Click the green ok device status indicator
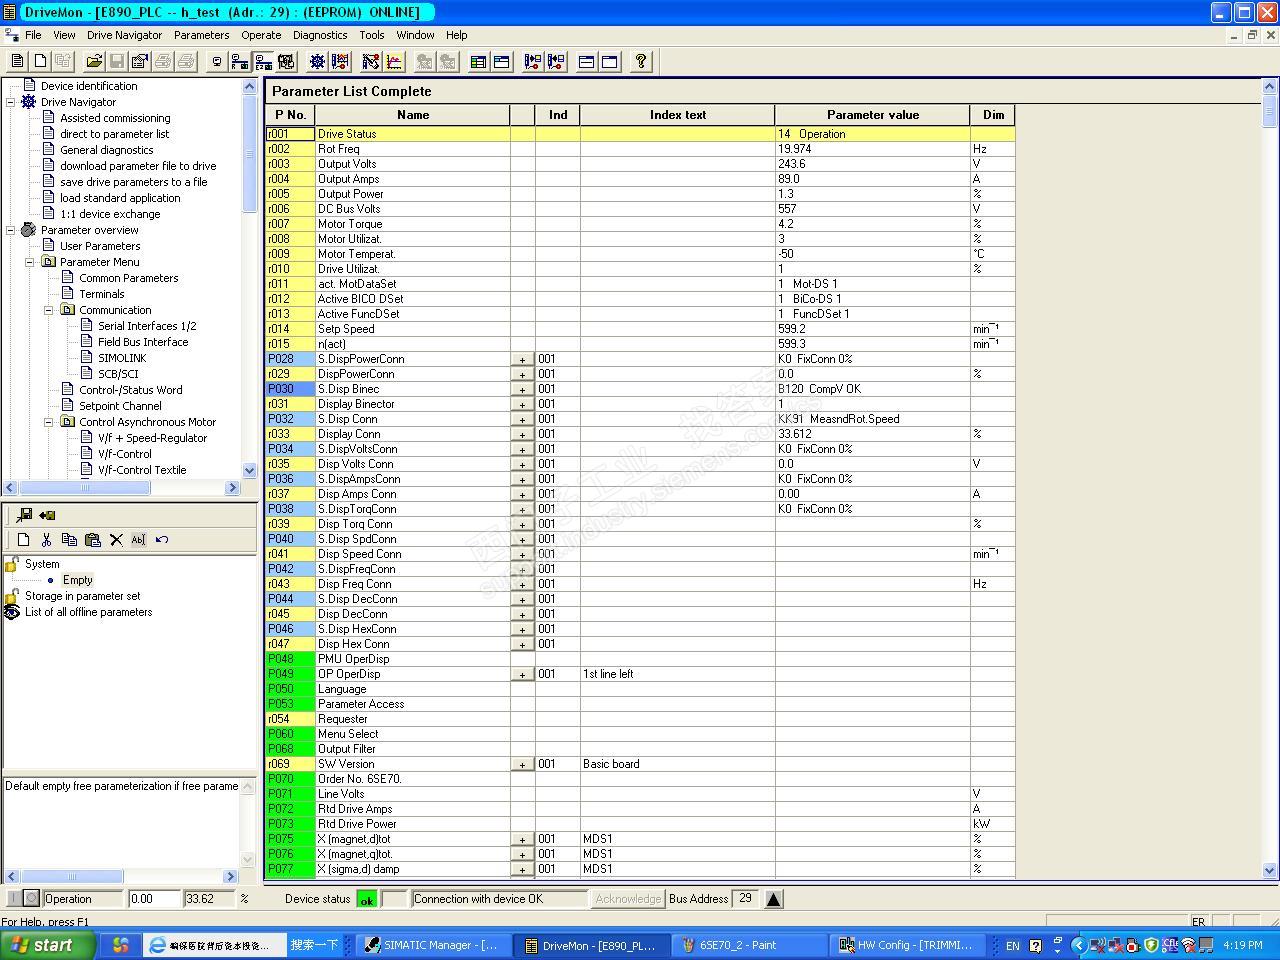Image resolution: width=1280 pixels, height=960 pixels. click(367, 899)
